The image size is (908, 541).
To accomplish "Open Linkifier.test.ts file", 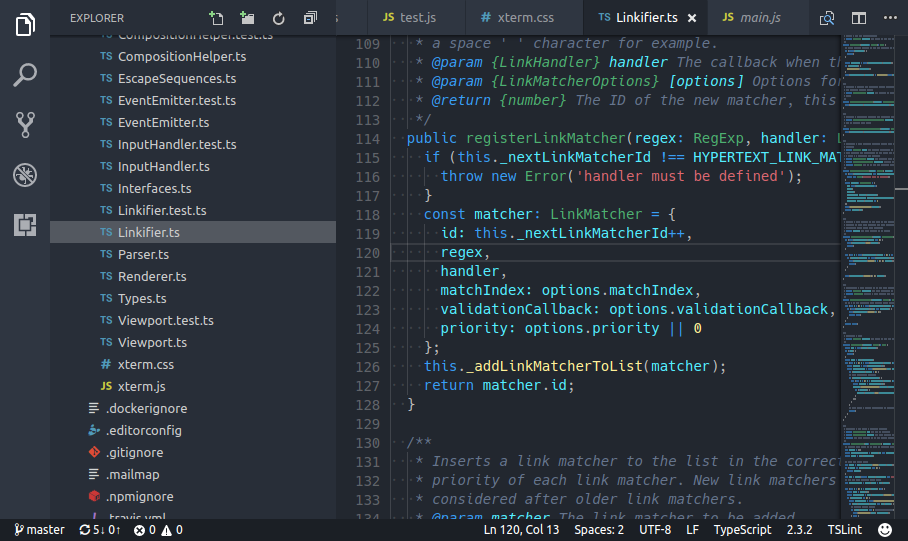I will [193, 210].
